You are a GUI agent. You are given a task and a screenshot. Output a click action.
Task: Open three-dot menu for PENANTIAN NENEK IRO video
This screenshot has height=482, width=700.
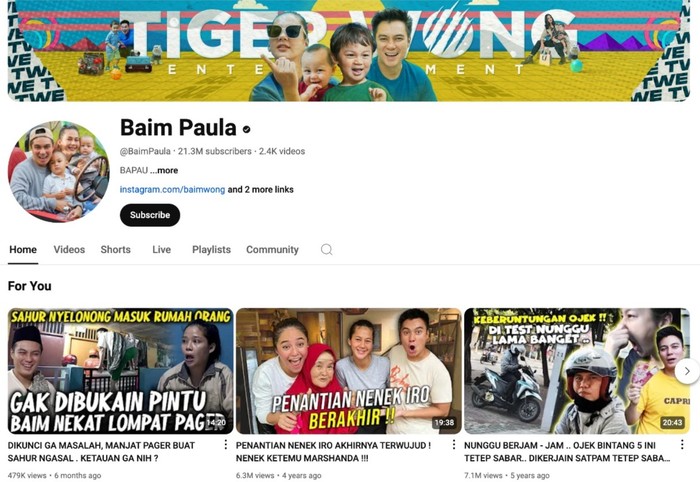point(454,444)
